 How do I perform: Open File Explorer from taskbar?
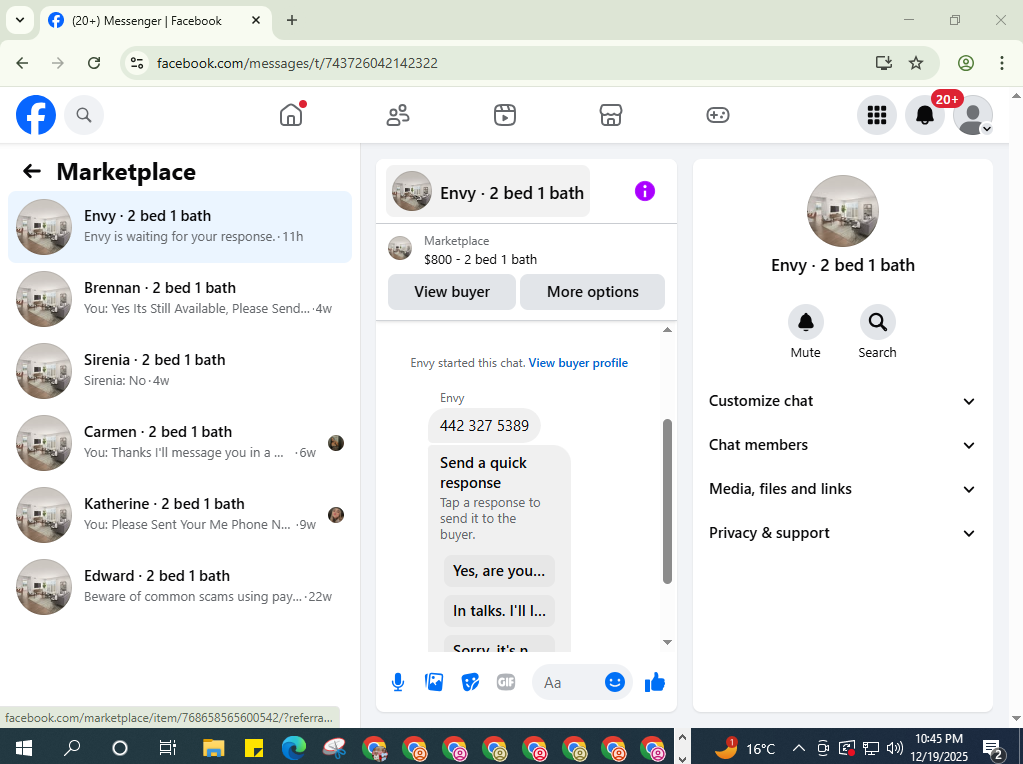click(213, 748)
